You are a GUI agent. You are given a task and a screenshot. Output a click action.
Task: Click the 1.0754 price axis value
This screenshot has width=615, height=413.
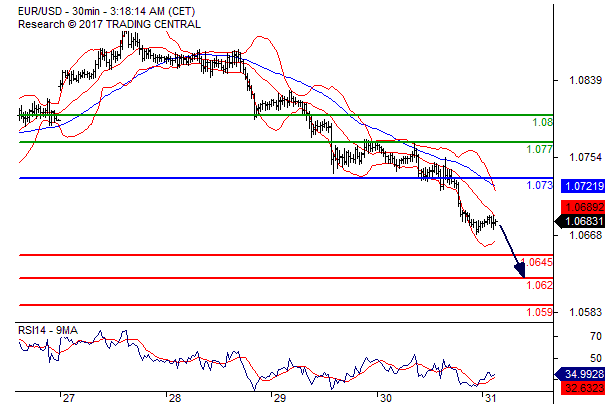[586, 157]
